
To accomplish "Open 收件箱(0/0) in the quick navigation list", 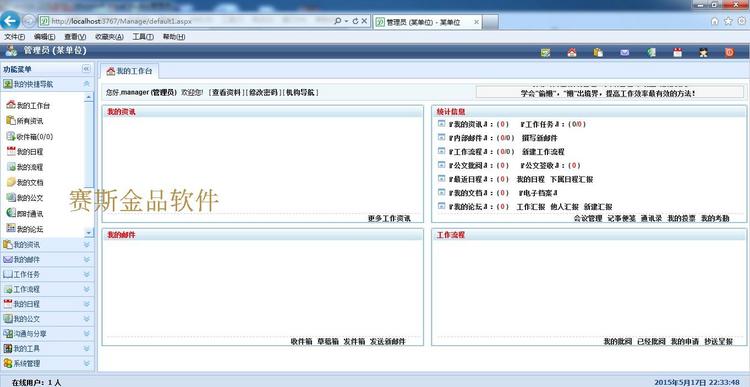I will [30, 136].
